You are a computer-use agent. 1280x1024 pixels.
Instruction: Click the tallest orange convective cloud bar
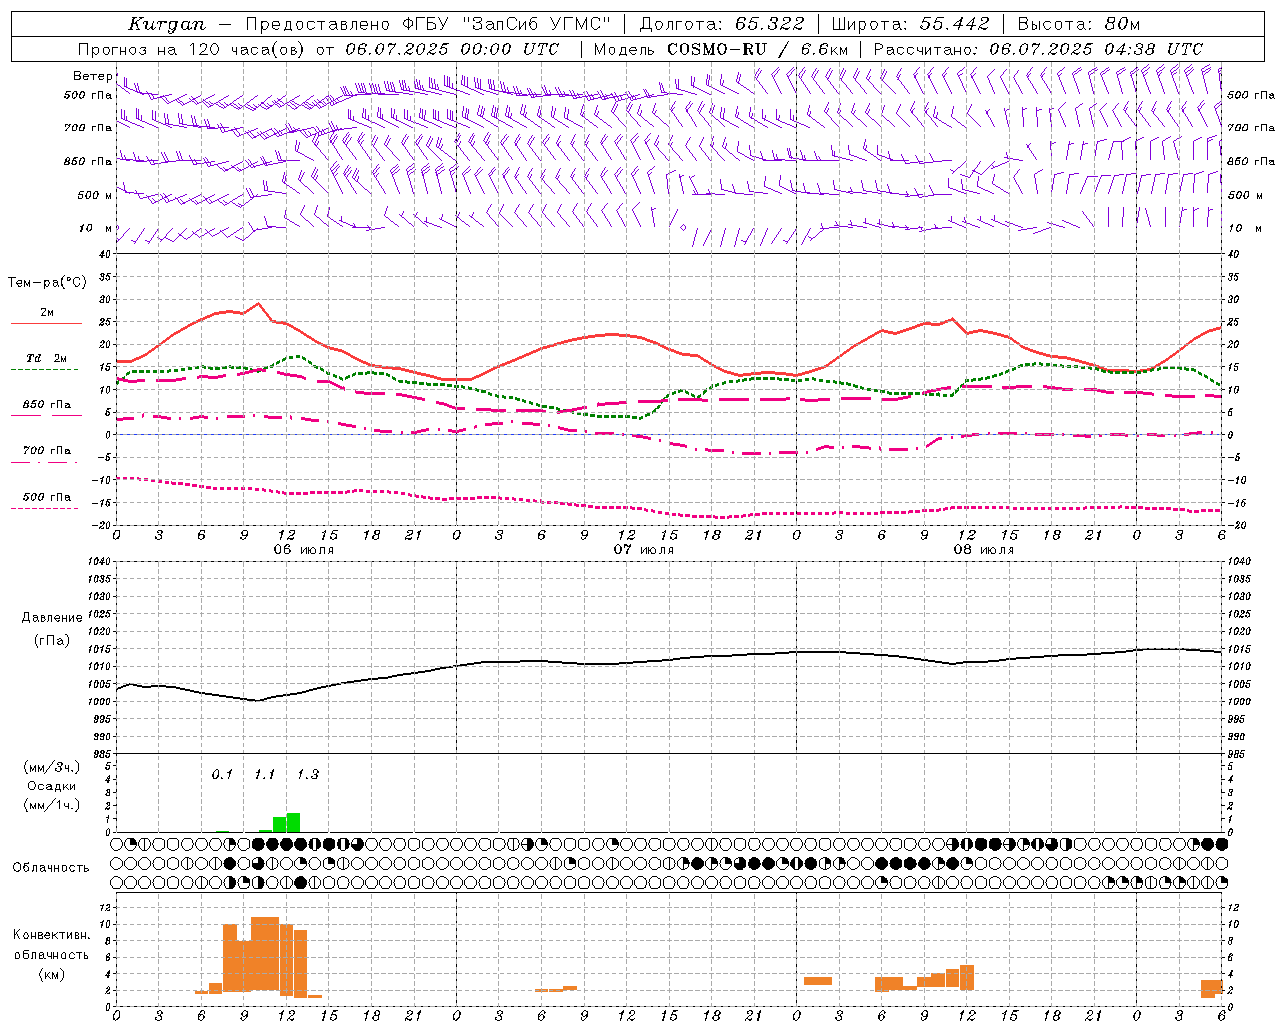tap(265, 953)
